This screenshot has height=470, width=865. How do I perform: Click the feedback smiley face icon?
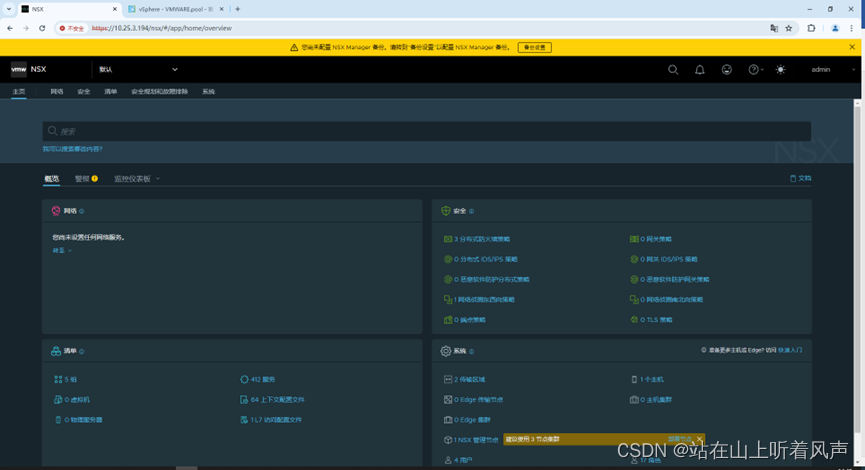727,70
